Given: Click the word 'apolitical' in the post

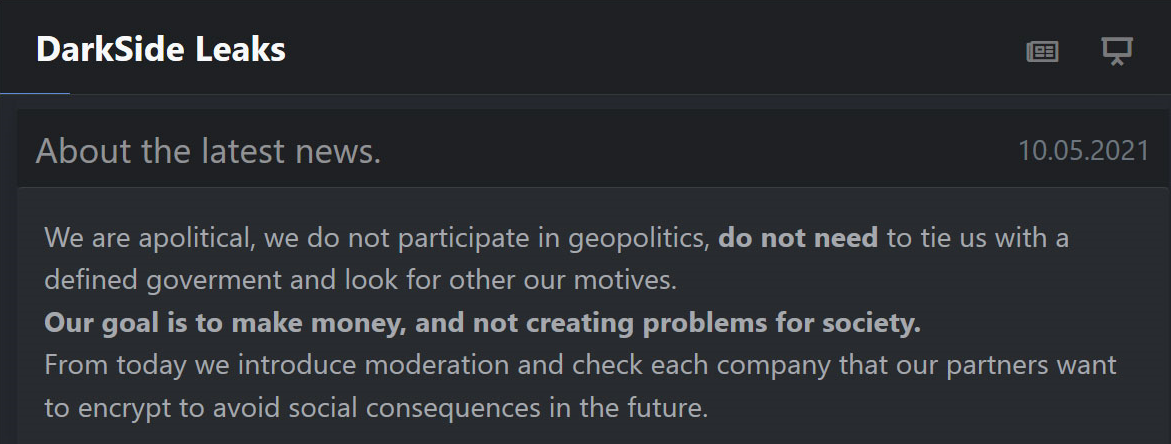Looking at the screenshot, I should click(196, 239).
